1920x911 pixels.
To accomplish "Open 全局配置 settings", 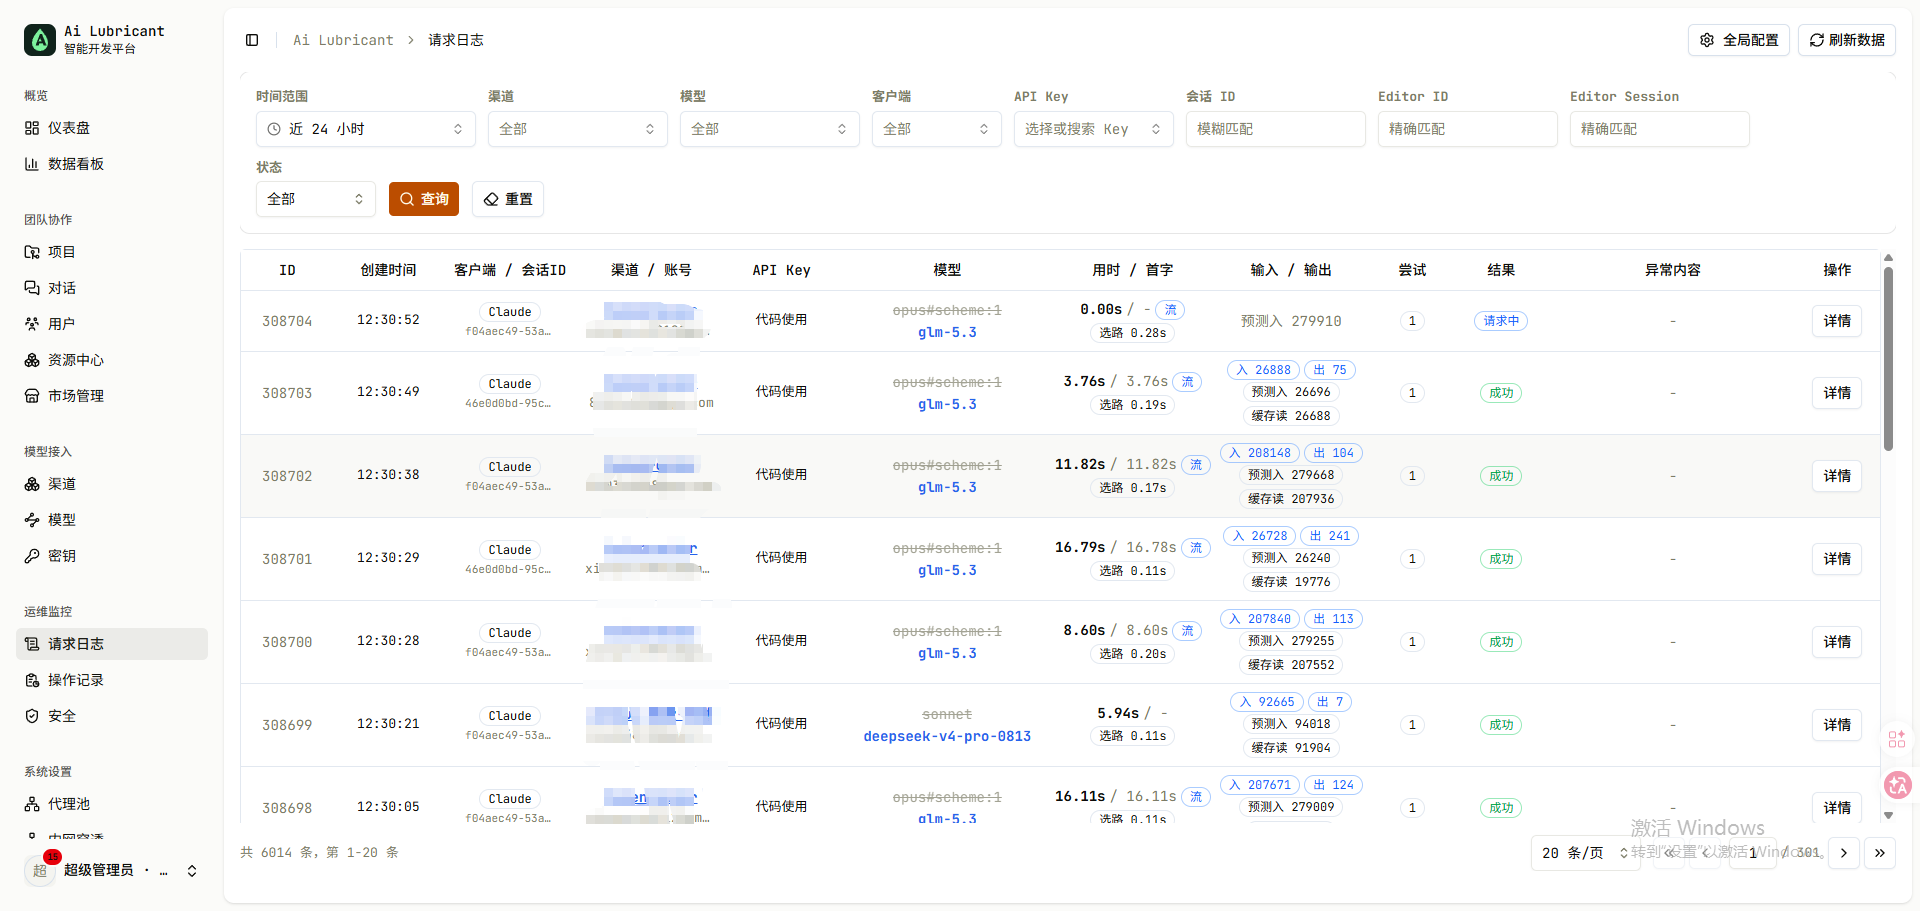I will pyautogui.click(x=1739, y=40).
